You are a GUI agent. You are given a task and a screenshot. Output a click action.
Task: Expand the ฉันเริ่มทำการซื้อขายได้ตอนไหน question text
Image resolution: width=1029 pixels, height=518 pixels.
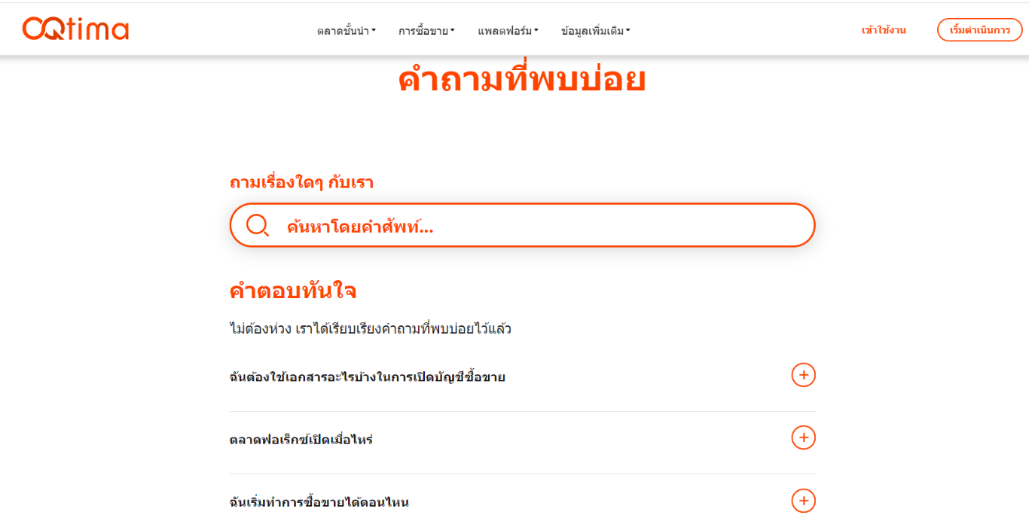point(319,502)
